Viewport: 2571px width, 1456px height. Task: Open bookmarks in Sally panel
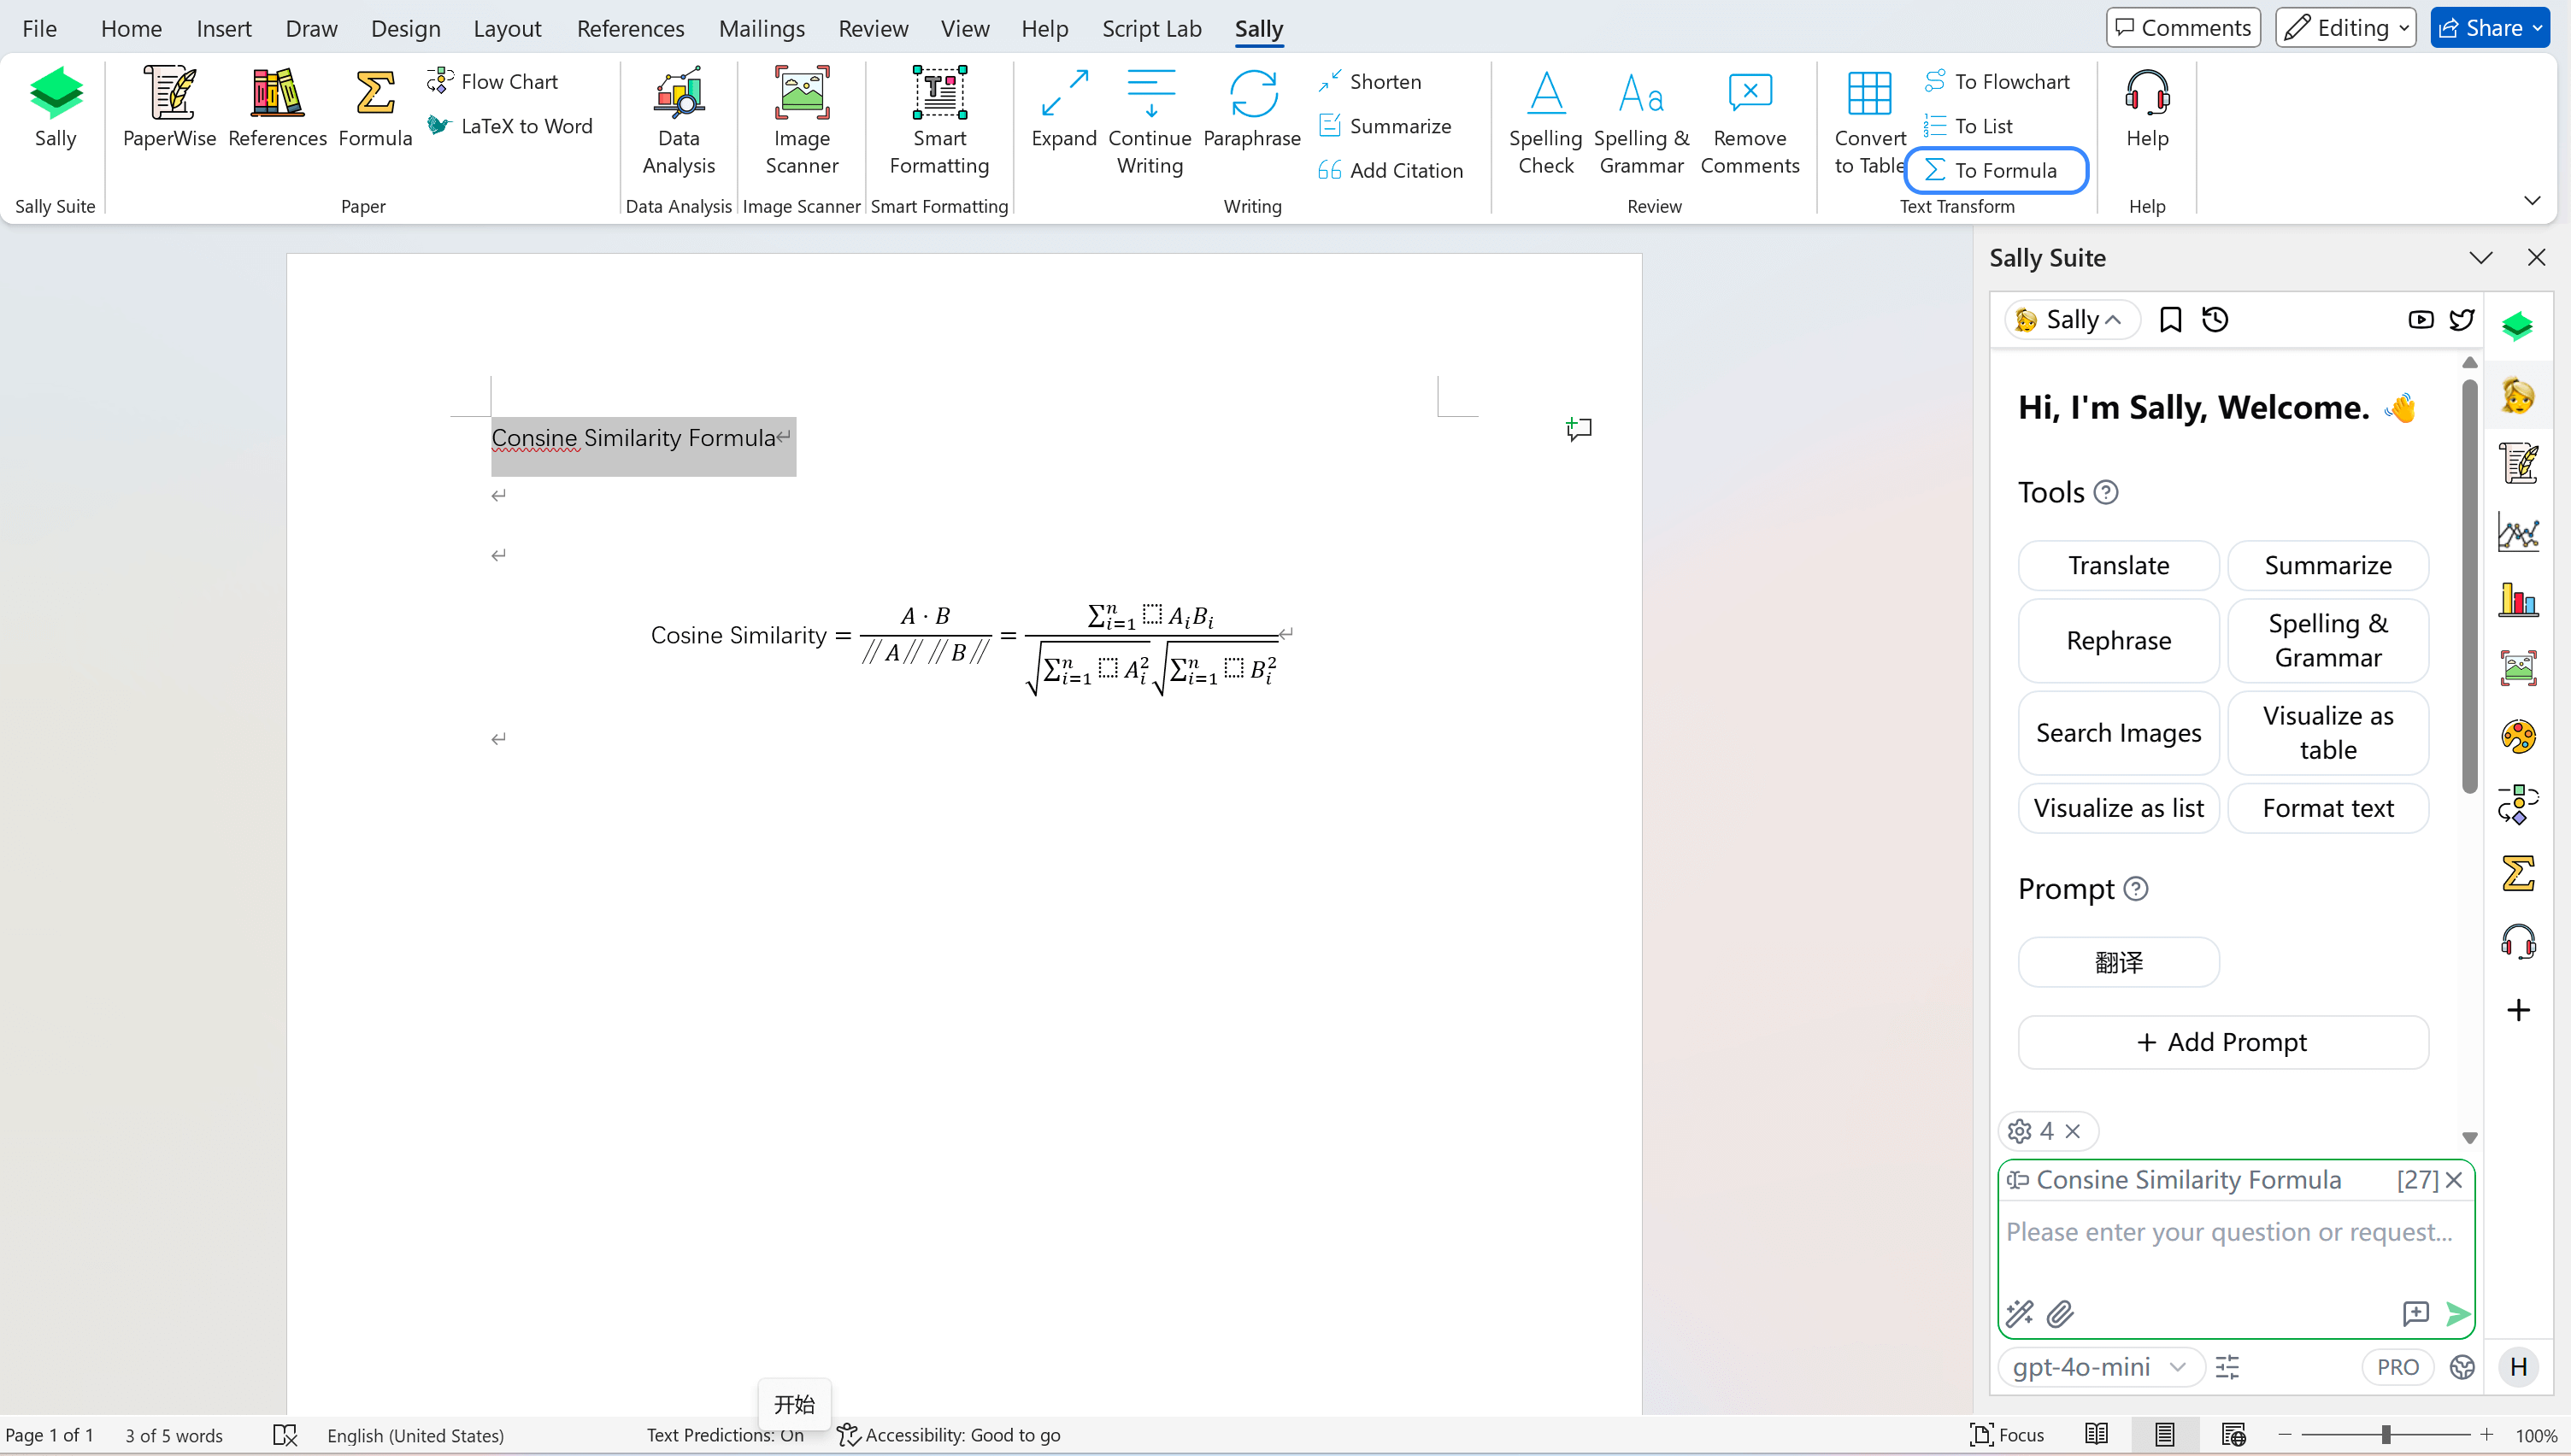pyautogui.click(x=2170, y=319)
